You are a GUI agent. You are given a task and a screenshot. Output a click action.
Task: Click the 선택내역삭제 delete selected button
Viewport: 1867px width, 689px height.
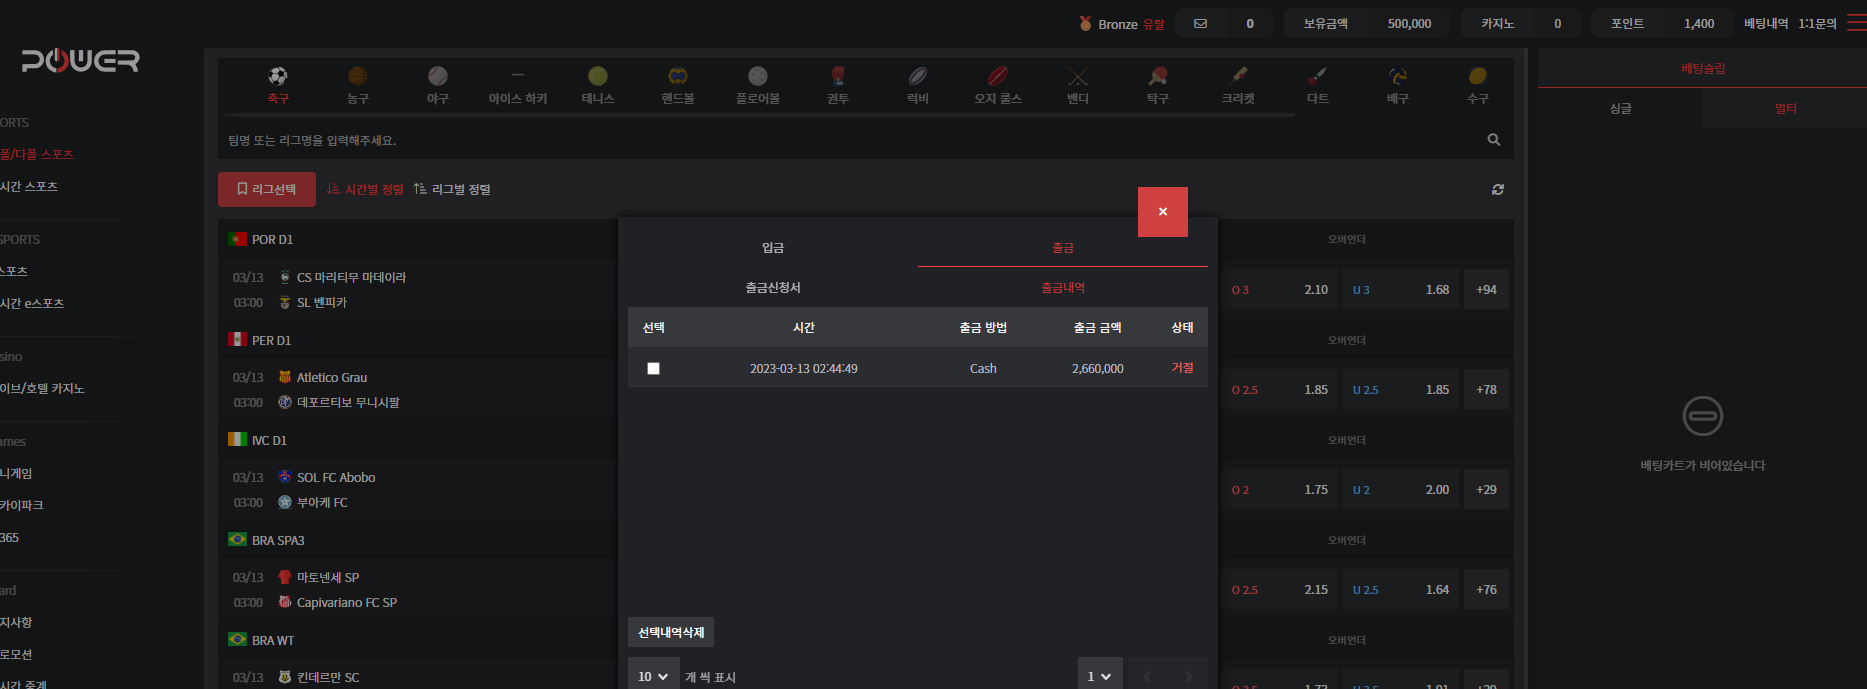tap(671, 633)
